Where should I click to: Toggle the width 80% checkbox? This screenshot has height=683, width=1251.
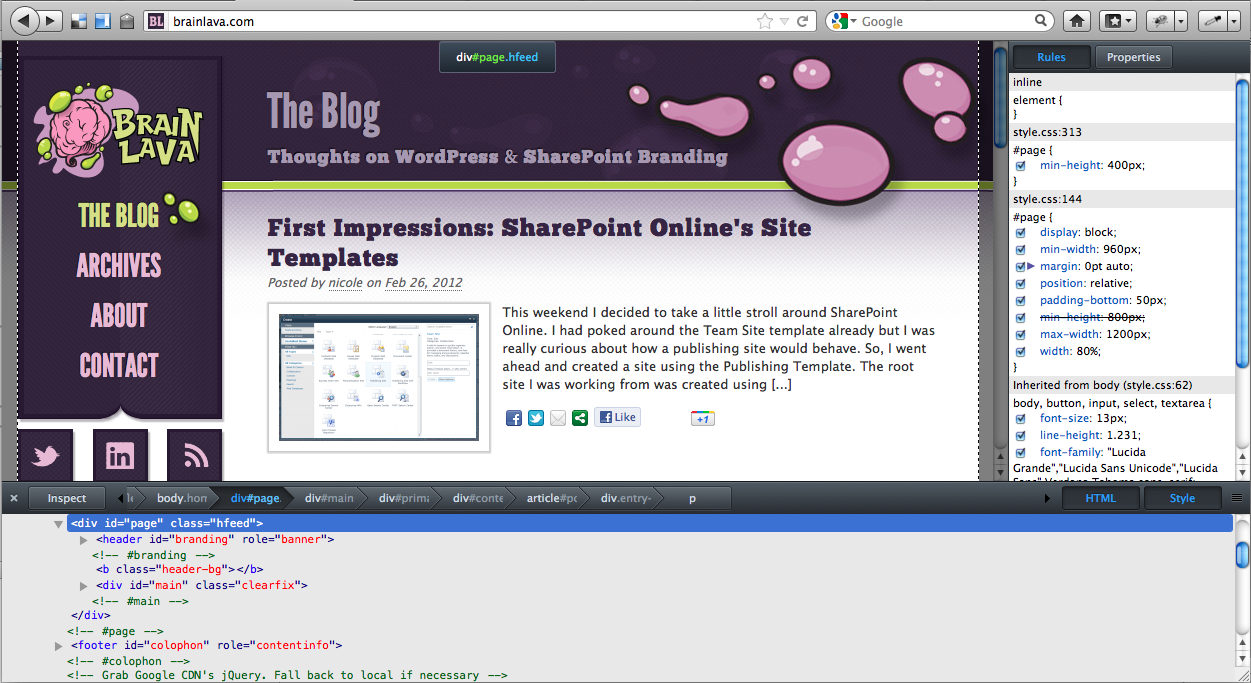click(1021, 351)
